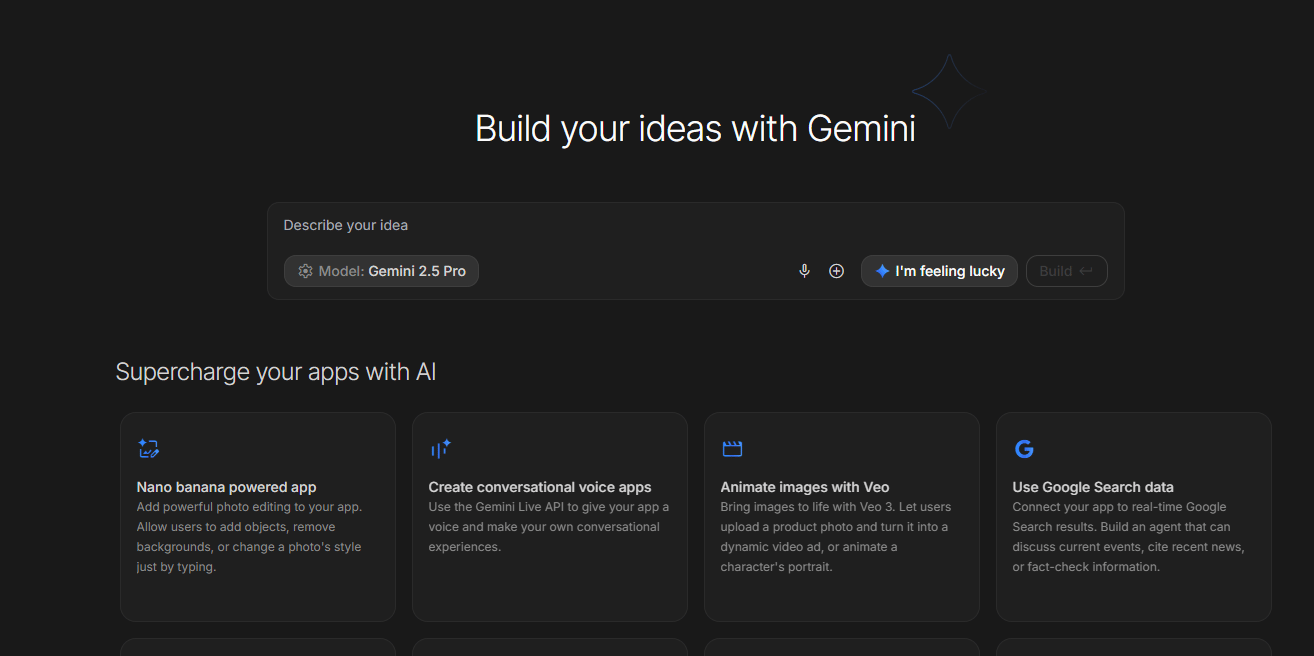Click the Build button
This screenshot has height=656, width=1314.
click(x=1066, y=271)
